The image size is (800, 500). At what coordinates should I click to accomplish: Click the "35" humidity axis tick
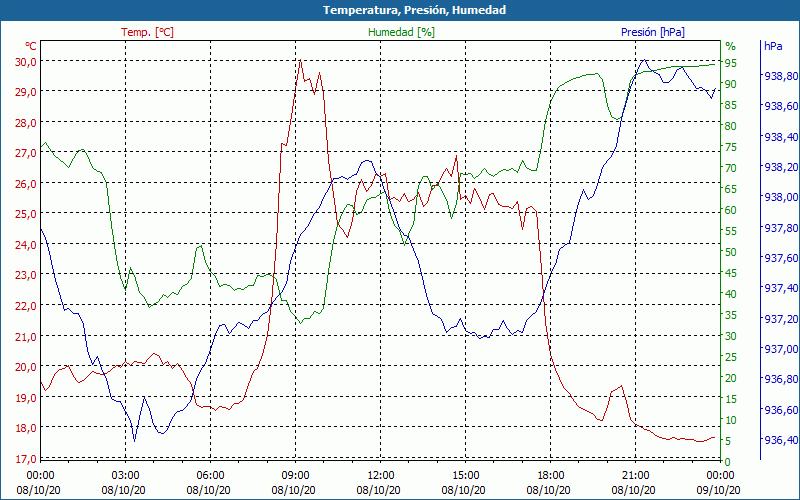click(731, 315)
